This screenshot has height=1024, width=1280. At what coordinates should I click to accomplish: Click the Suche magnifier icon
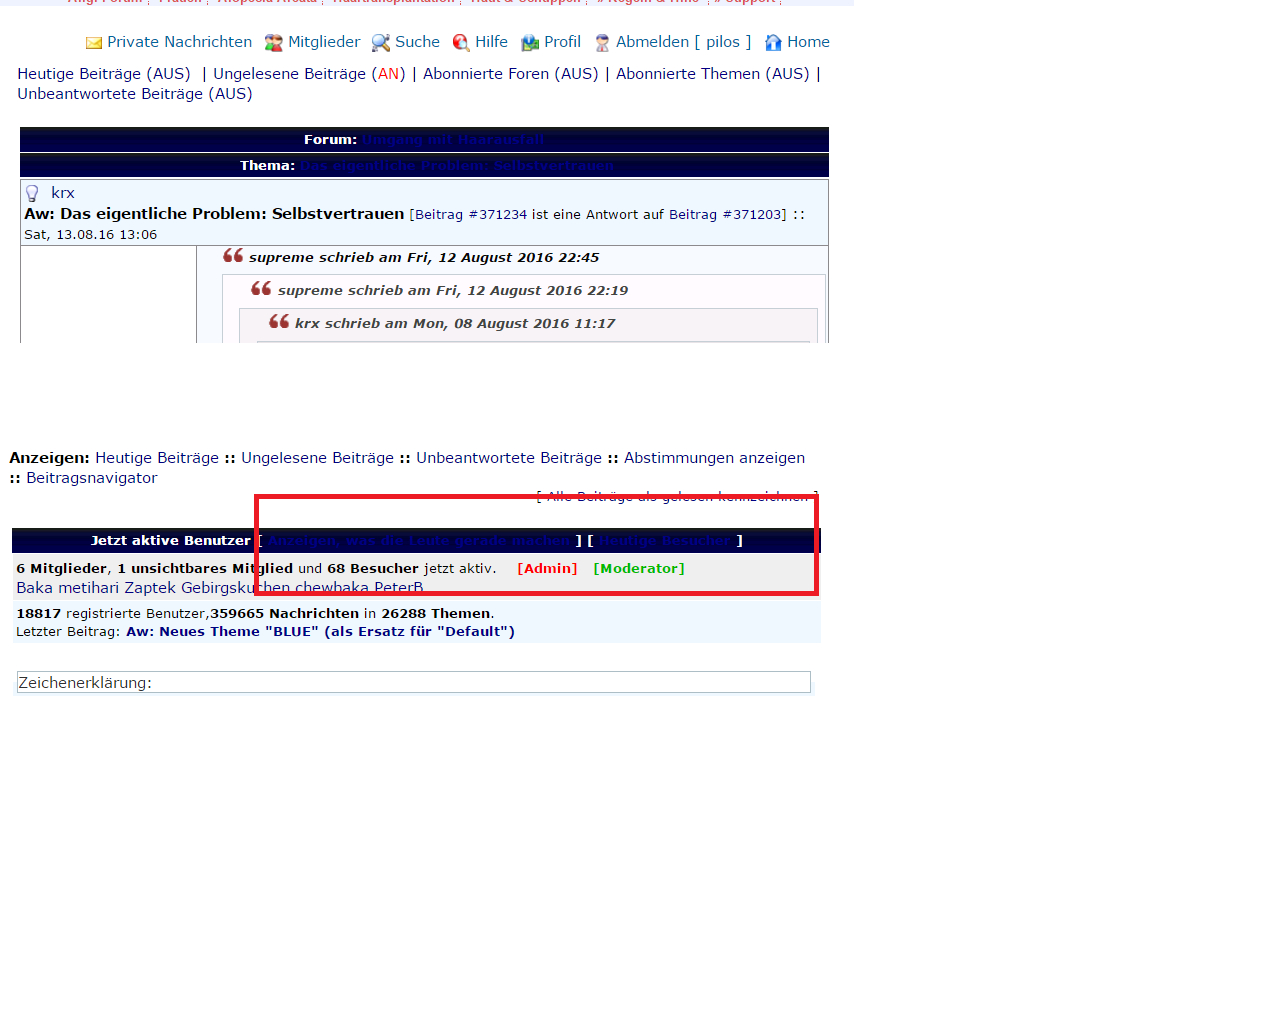[x=380, y=43]
